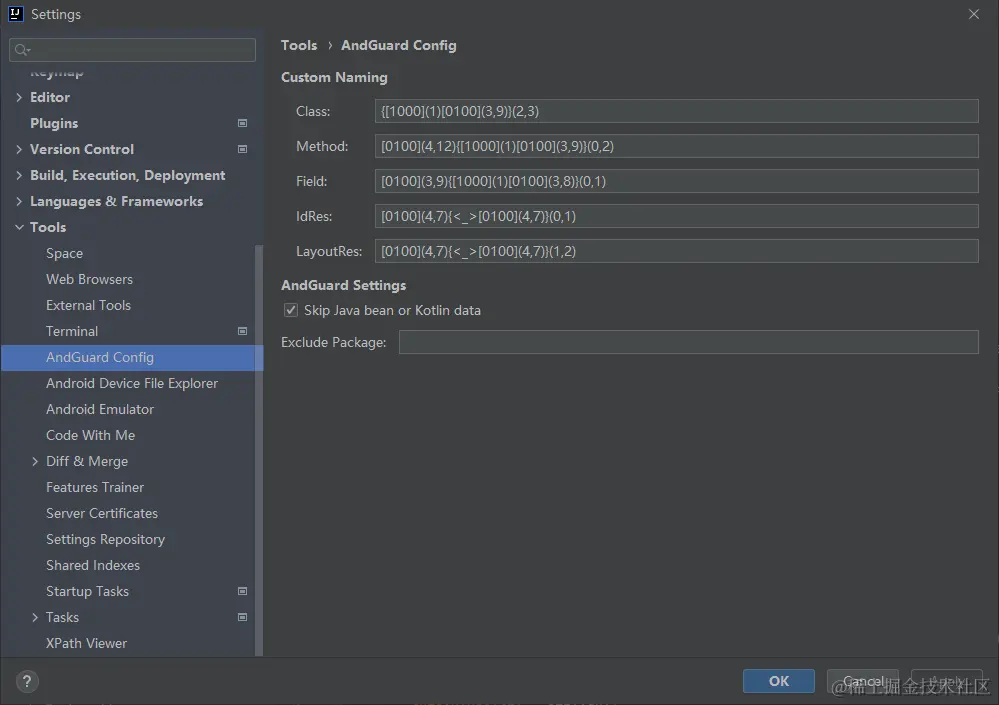
Task: Click project-level icon next to Terminal
Action: 242,331
